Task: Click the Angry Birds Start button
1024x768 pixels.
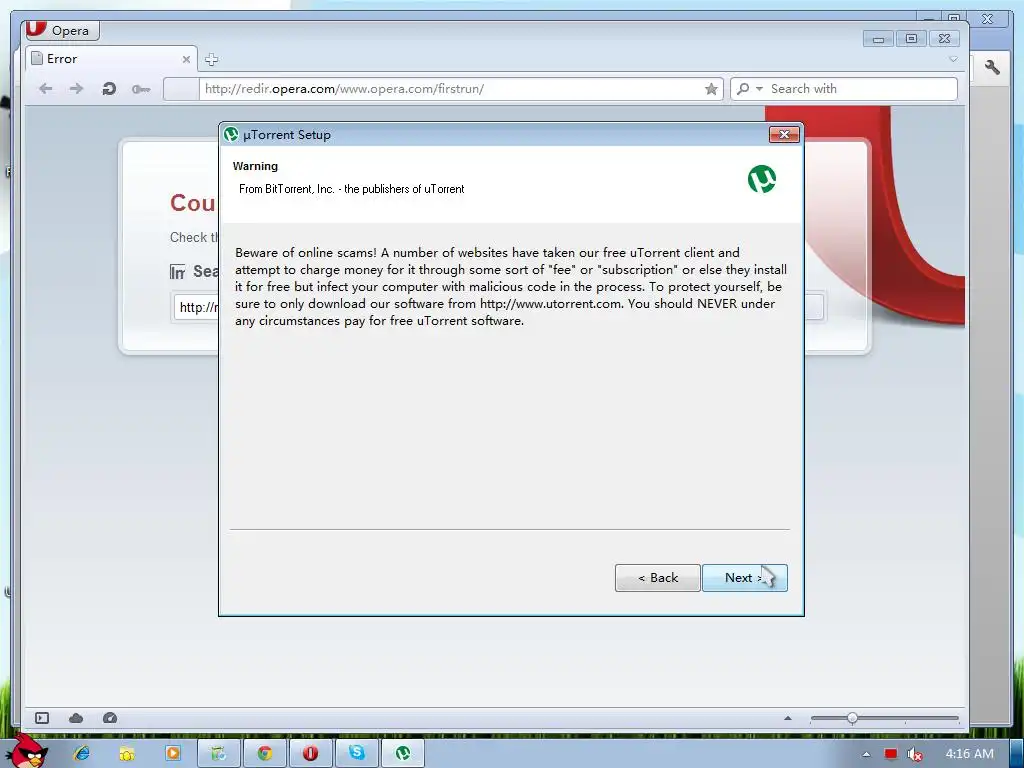Action: pos(26,751)
